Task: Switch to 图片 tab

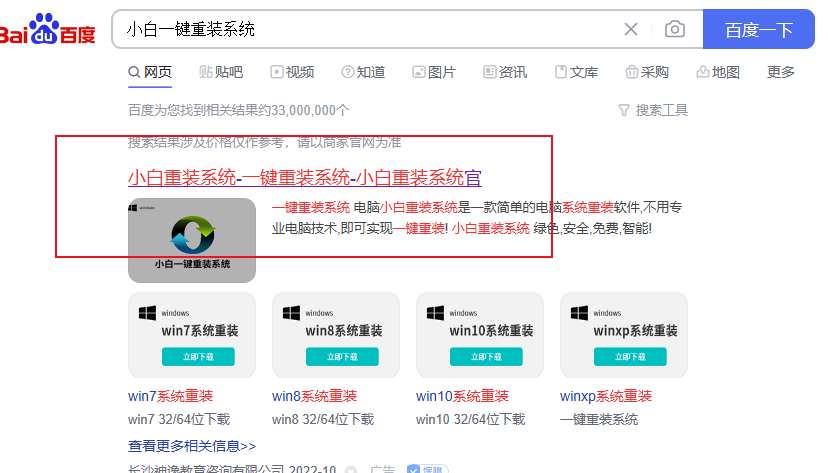Action: pos(434,72)
